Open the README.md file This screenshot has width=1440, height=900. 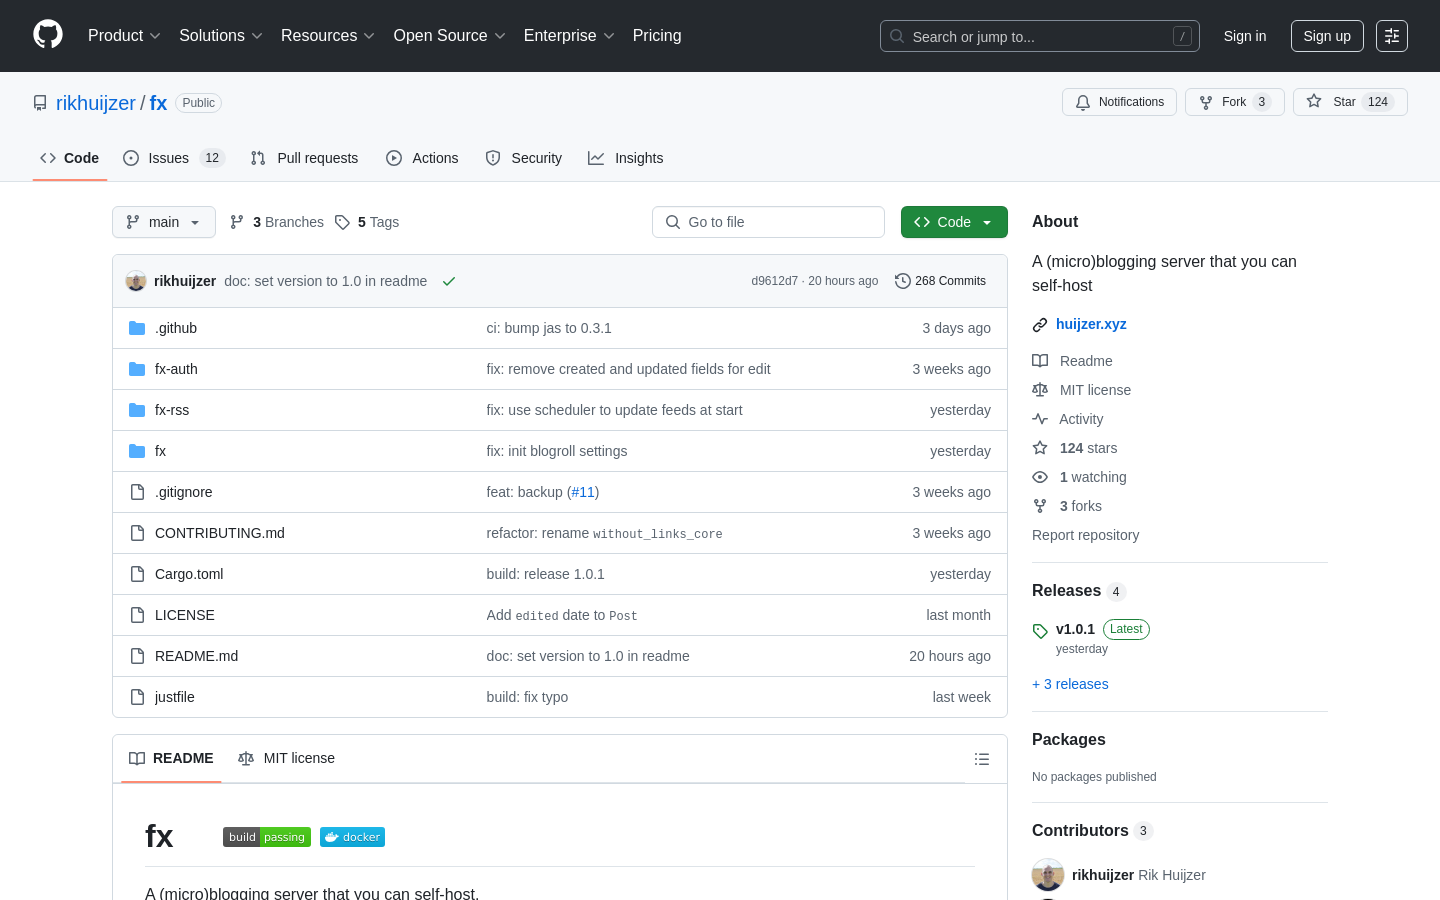click(x=196, y=656)
